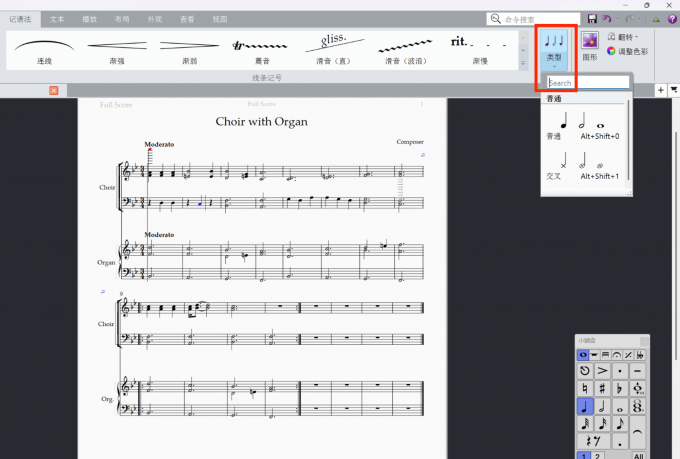Expand the lines gallery fully
Viewport: 680px width, 459px height.
(x=523, y=64)
